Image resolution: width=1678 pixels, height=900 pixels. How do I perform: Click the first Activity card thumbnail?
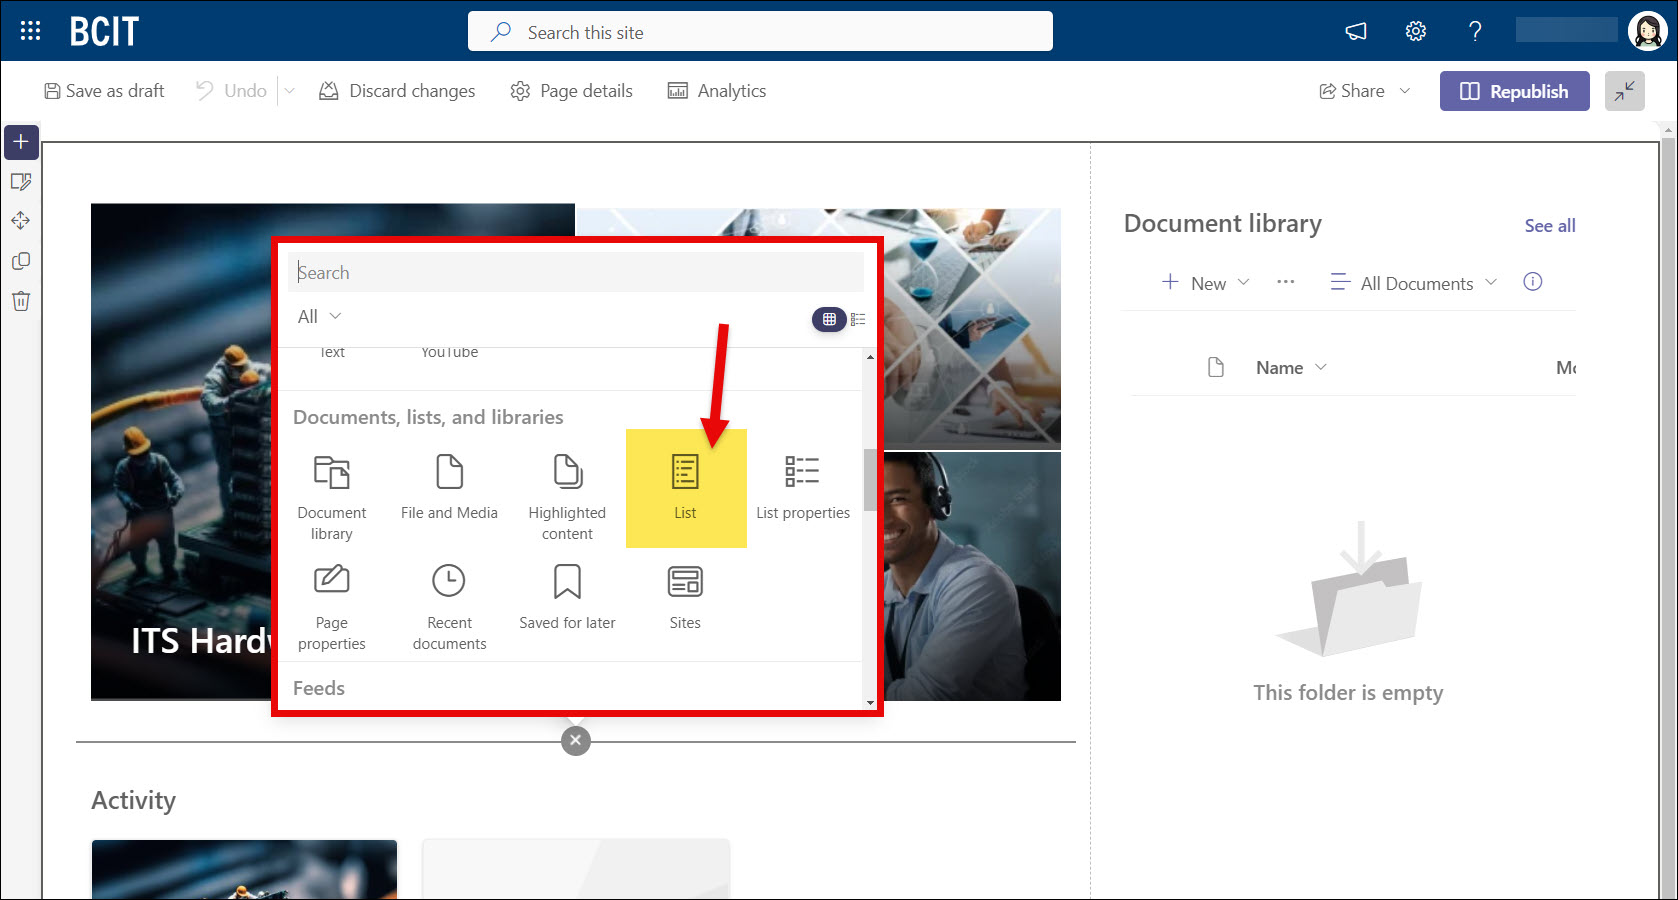point(244,869)
